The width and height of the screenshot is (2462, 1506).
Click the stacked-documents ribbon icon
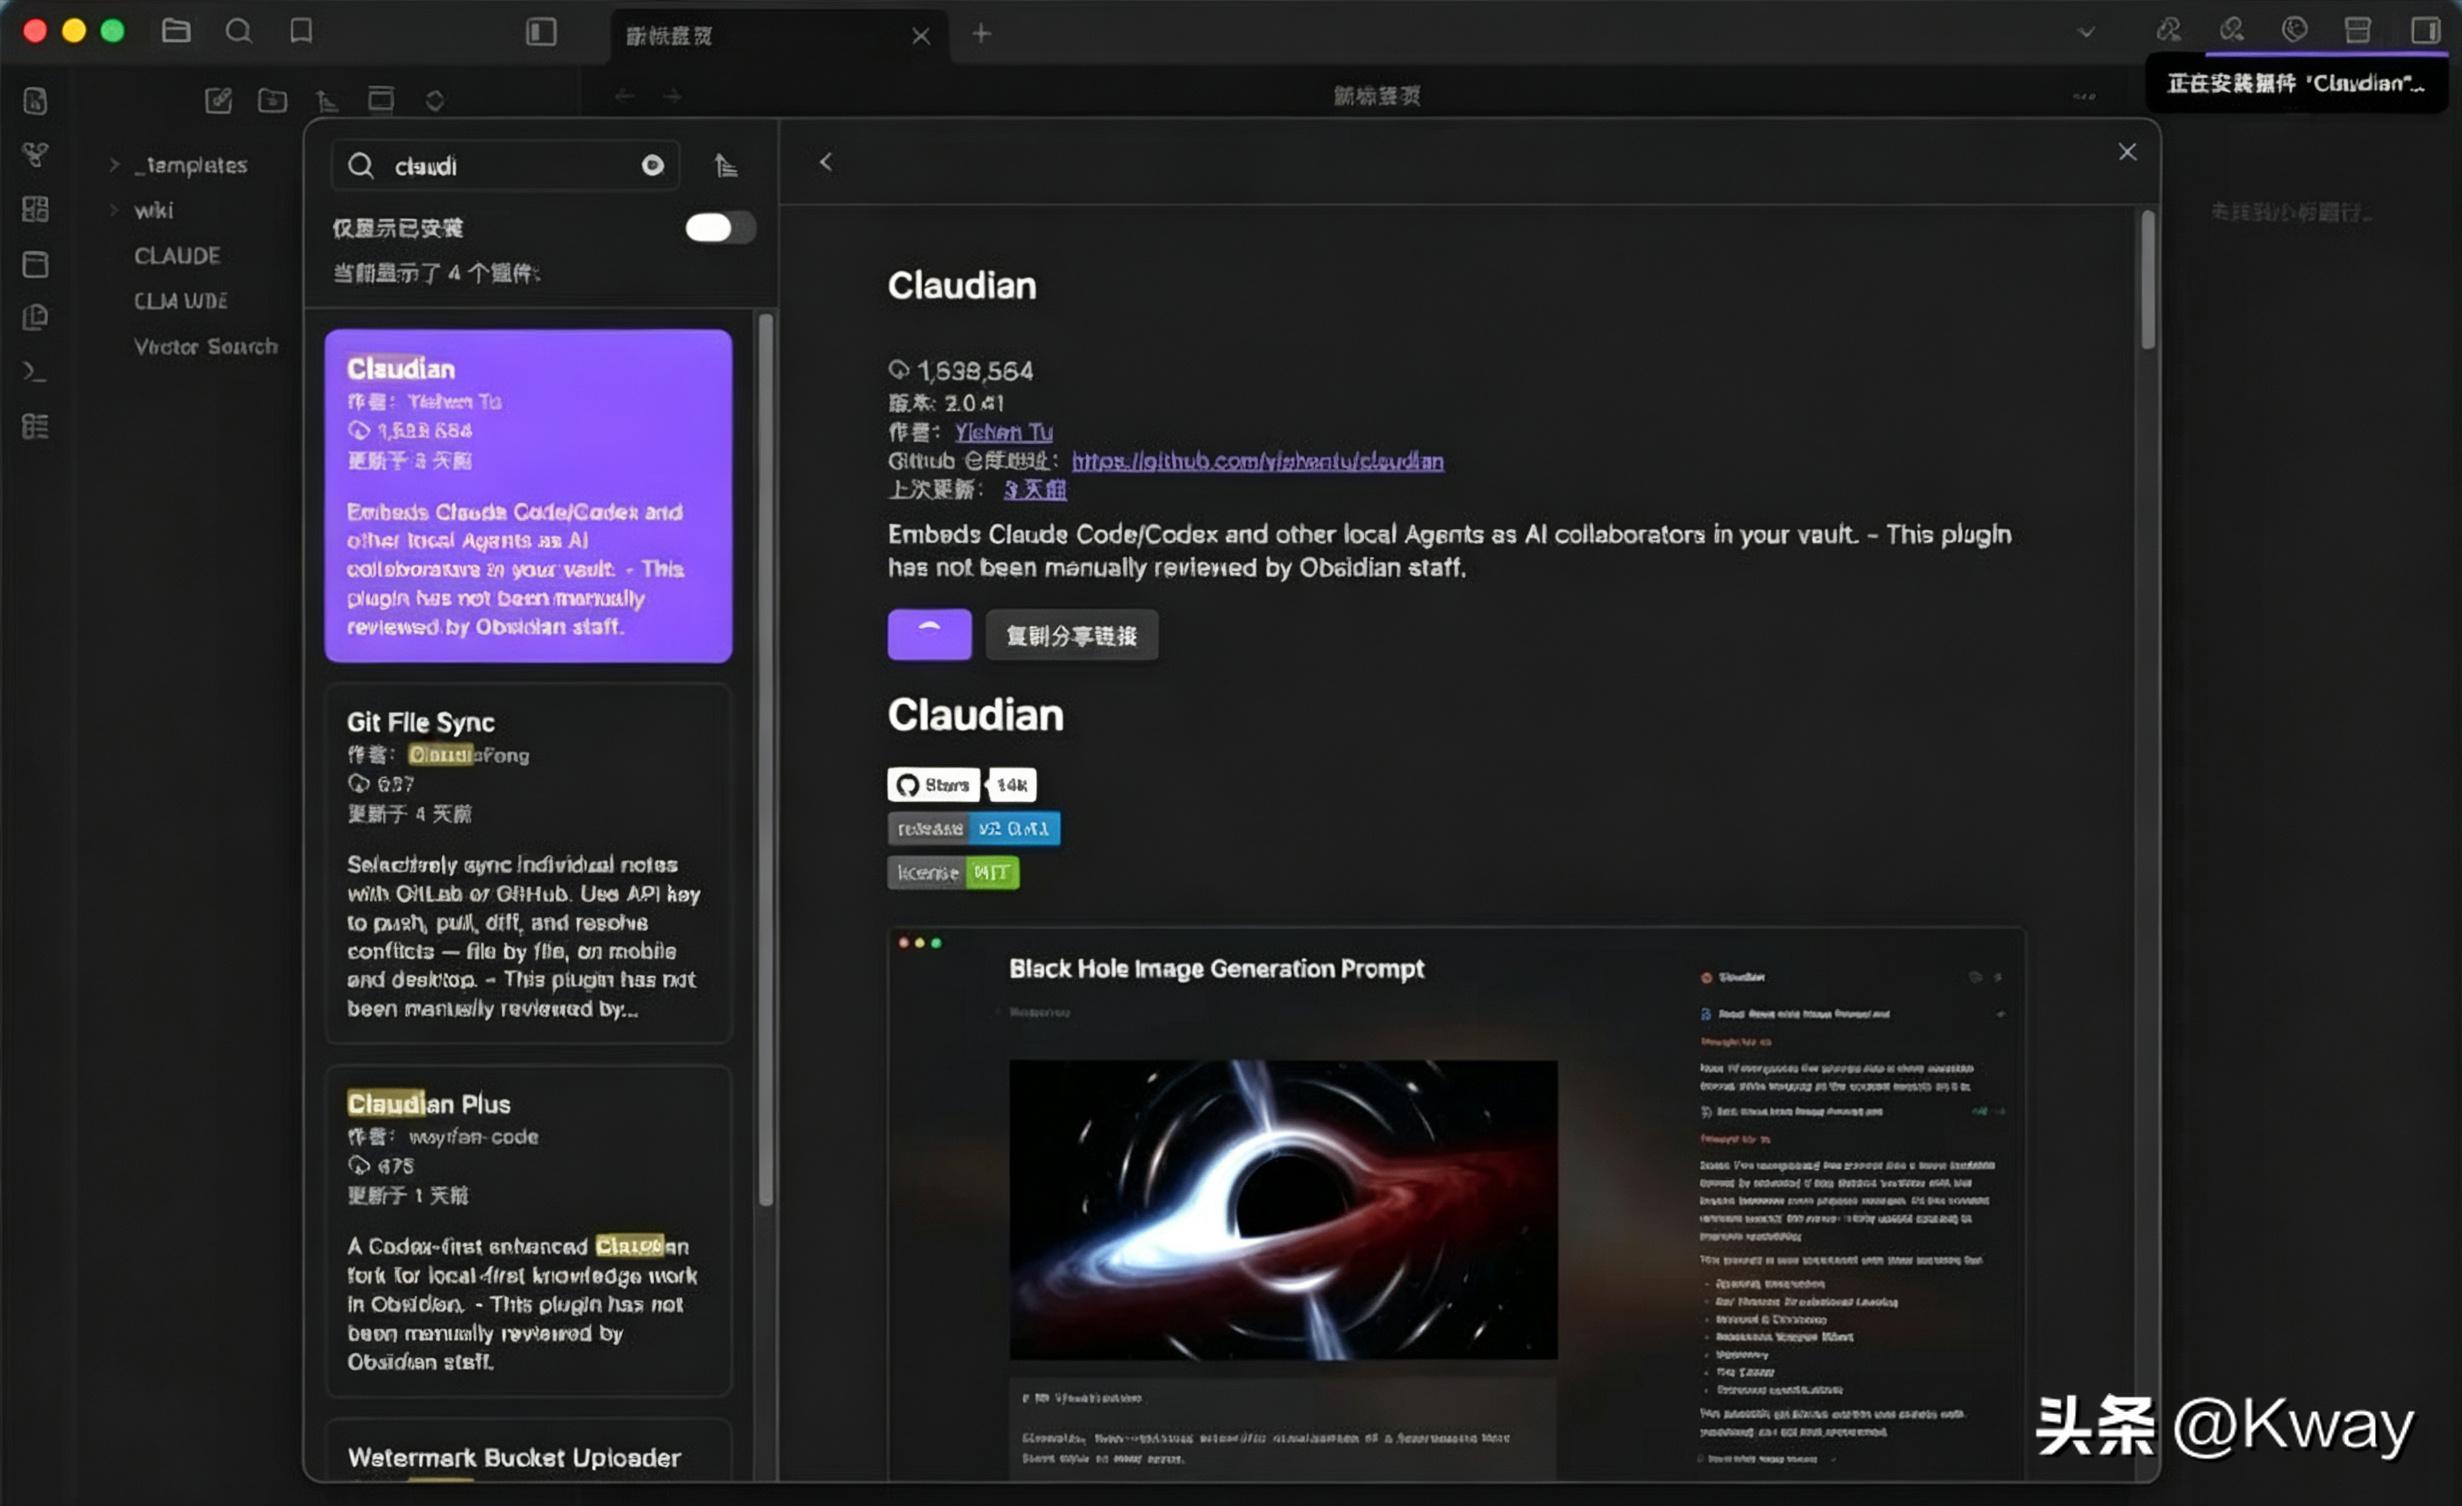35,318
